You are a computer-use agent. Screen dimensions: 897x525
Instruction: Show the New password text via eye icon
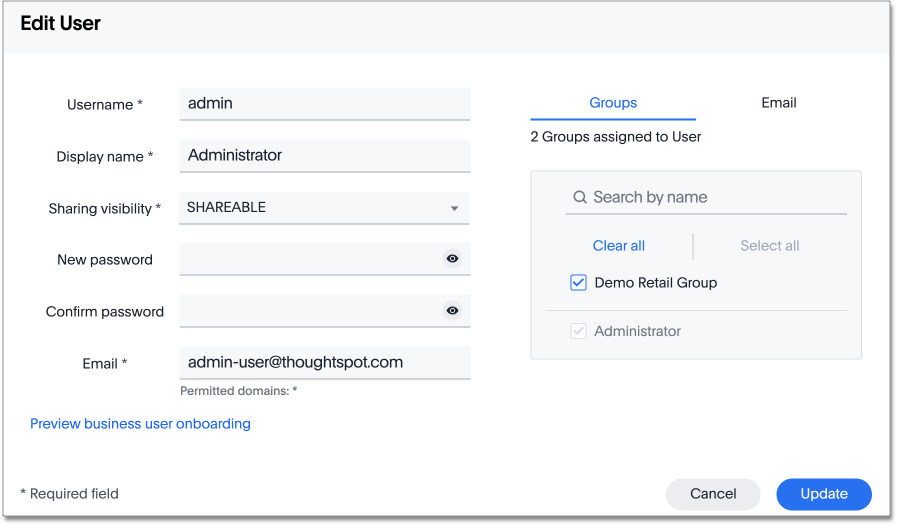point(452,259)
